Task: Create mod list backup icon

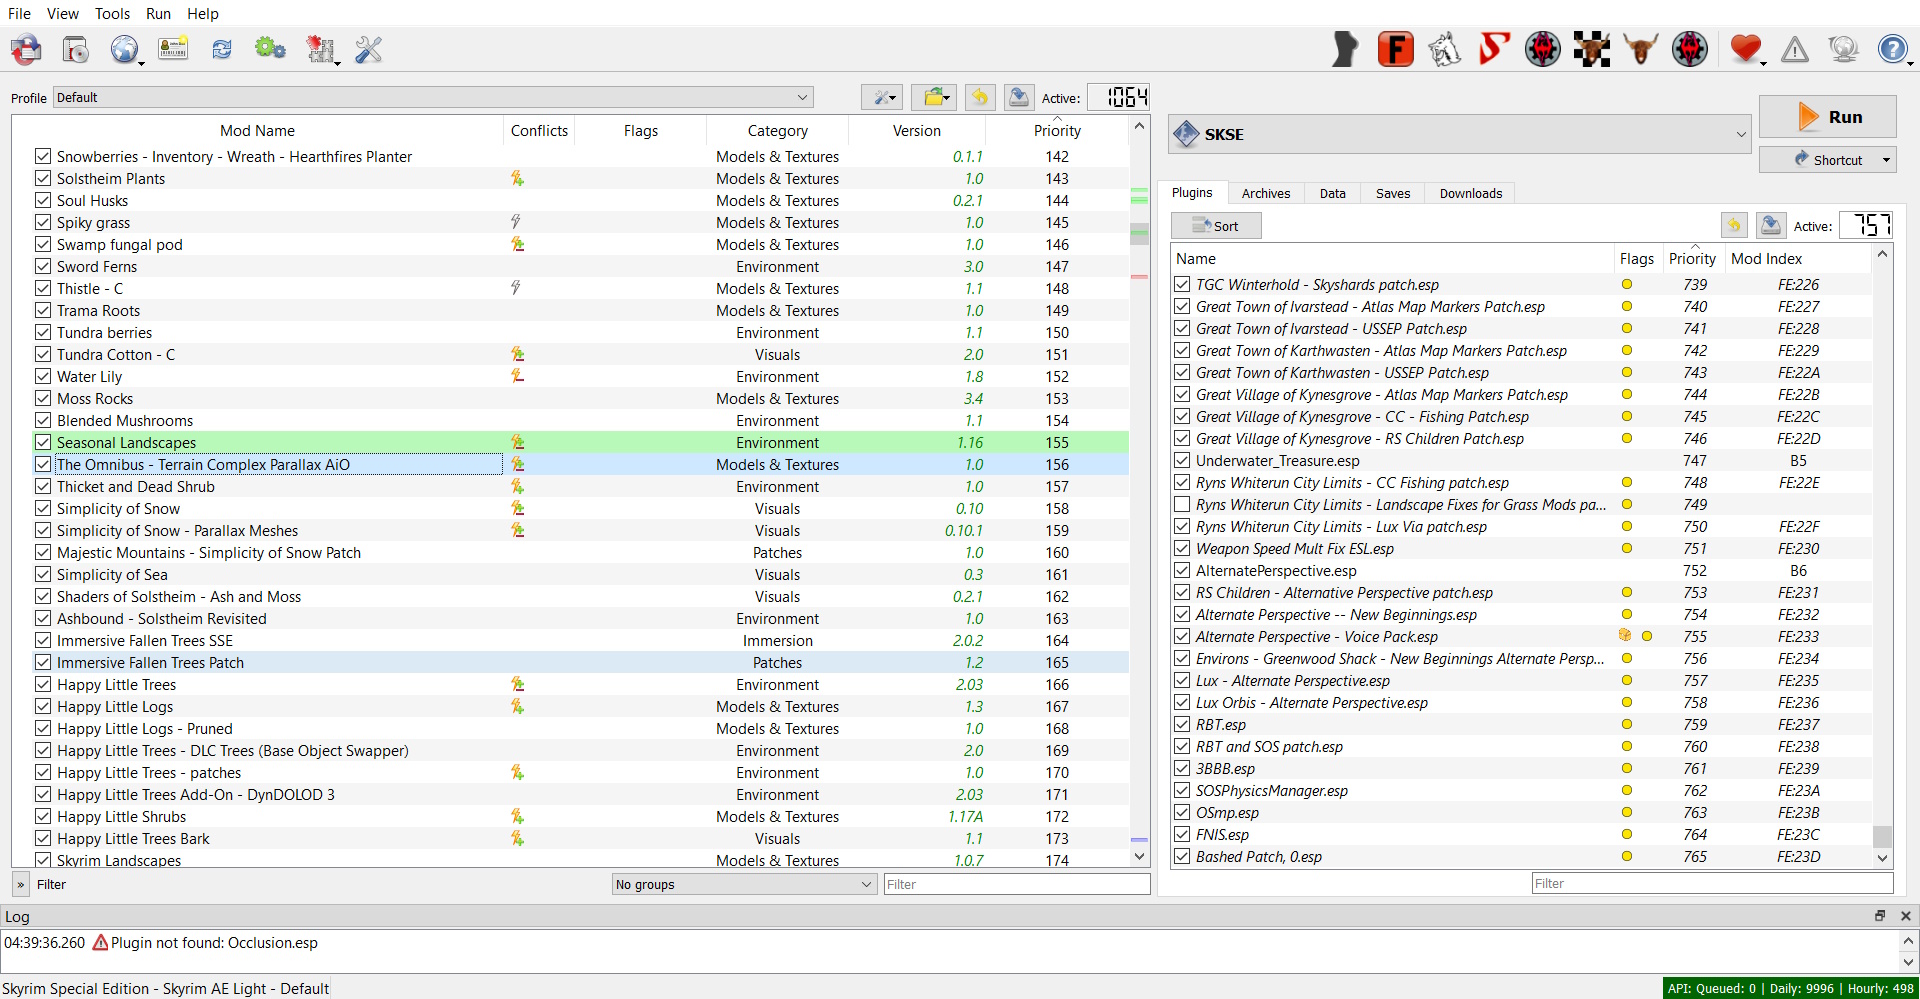Action: coord(1019,97)
